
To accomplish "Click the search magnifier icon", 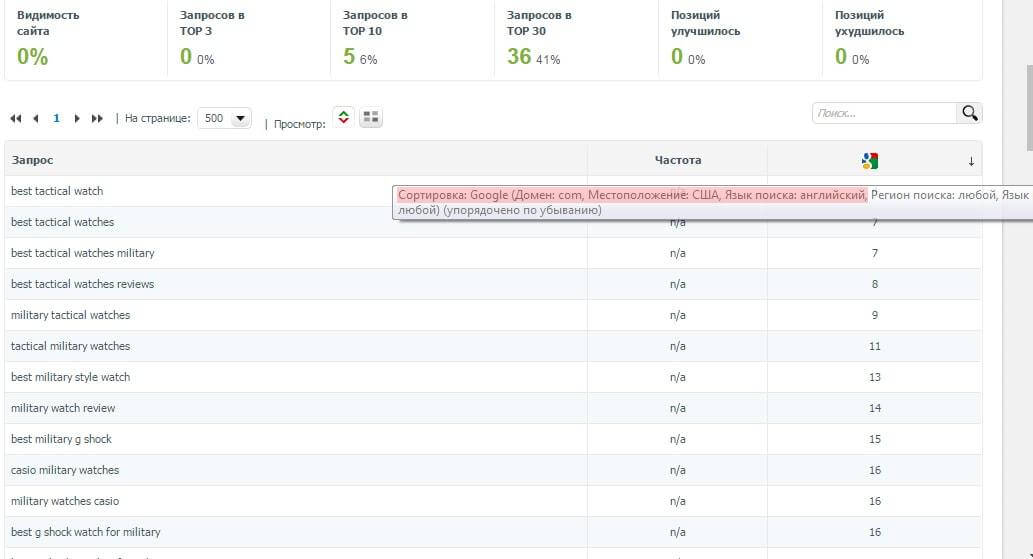I will [x=969, y=113].
